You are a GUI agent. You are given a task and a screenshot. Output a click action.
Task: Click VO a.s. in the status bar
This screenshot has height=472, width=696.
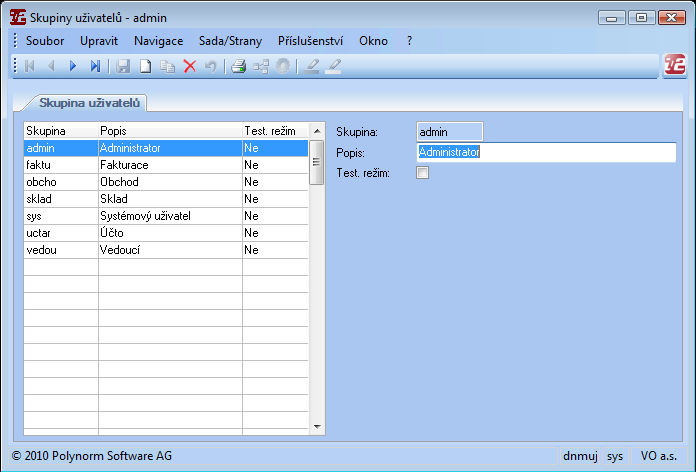[x=658, y=456]
